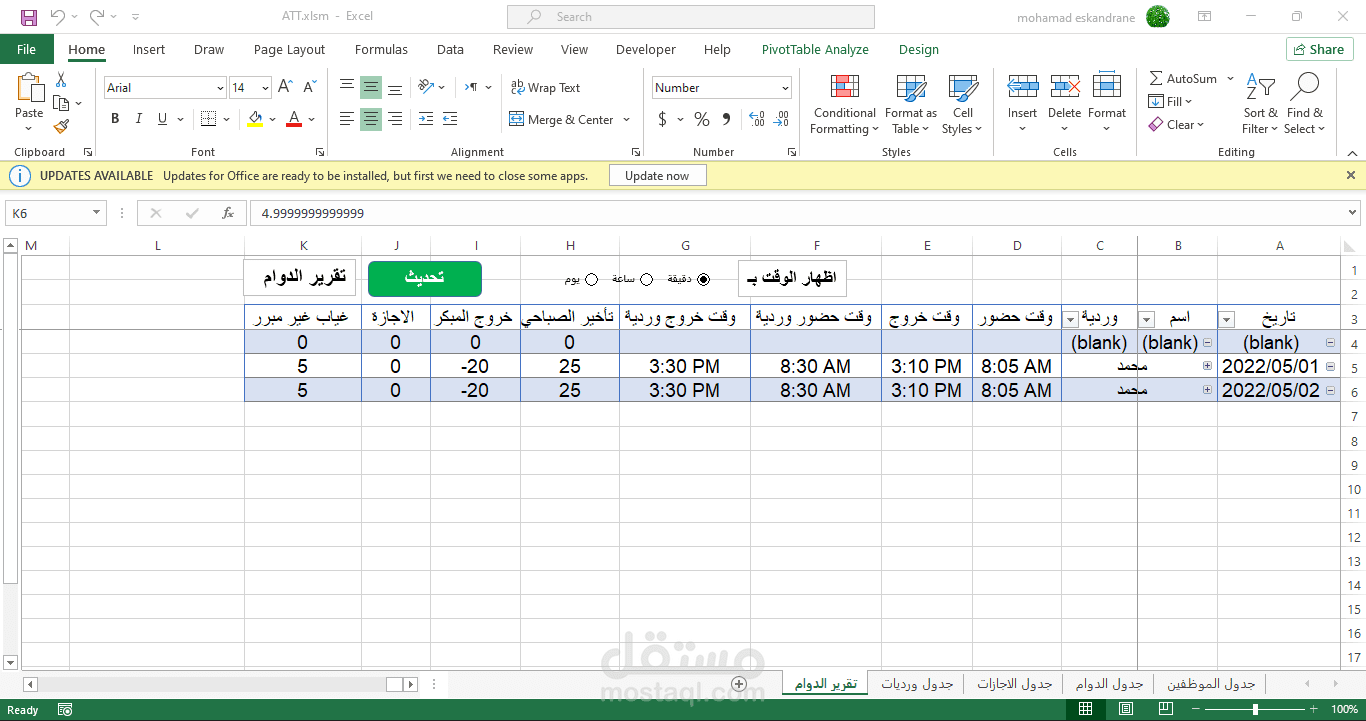Expand the محمد item in row 5
Viewport: 1366px width, 721px height.
click(1207, 367)
